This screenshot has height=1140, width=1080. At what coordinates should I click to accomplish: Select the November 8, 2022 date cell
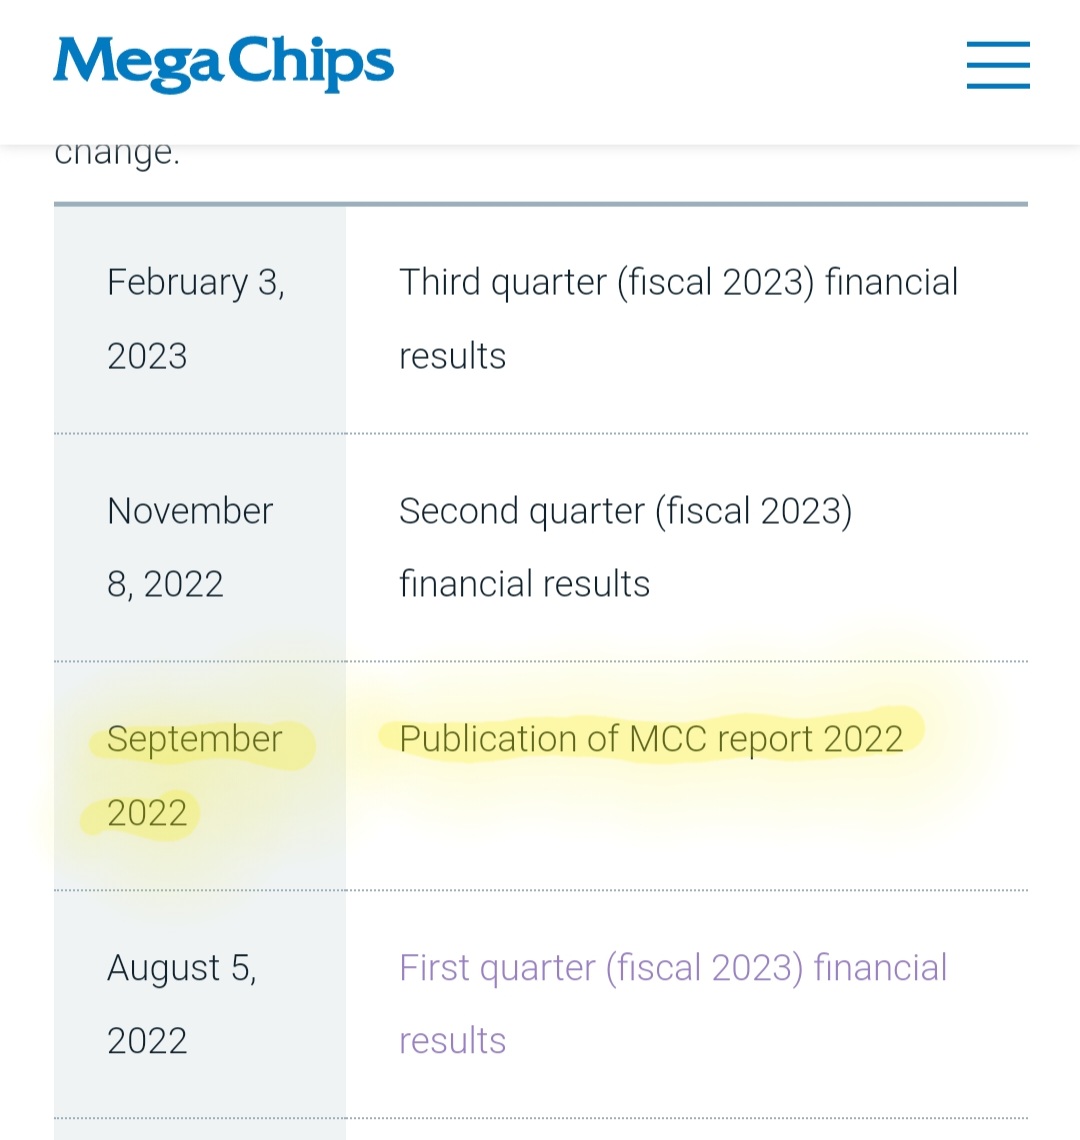(200, 547)
